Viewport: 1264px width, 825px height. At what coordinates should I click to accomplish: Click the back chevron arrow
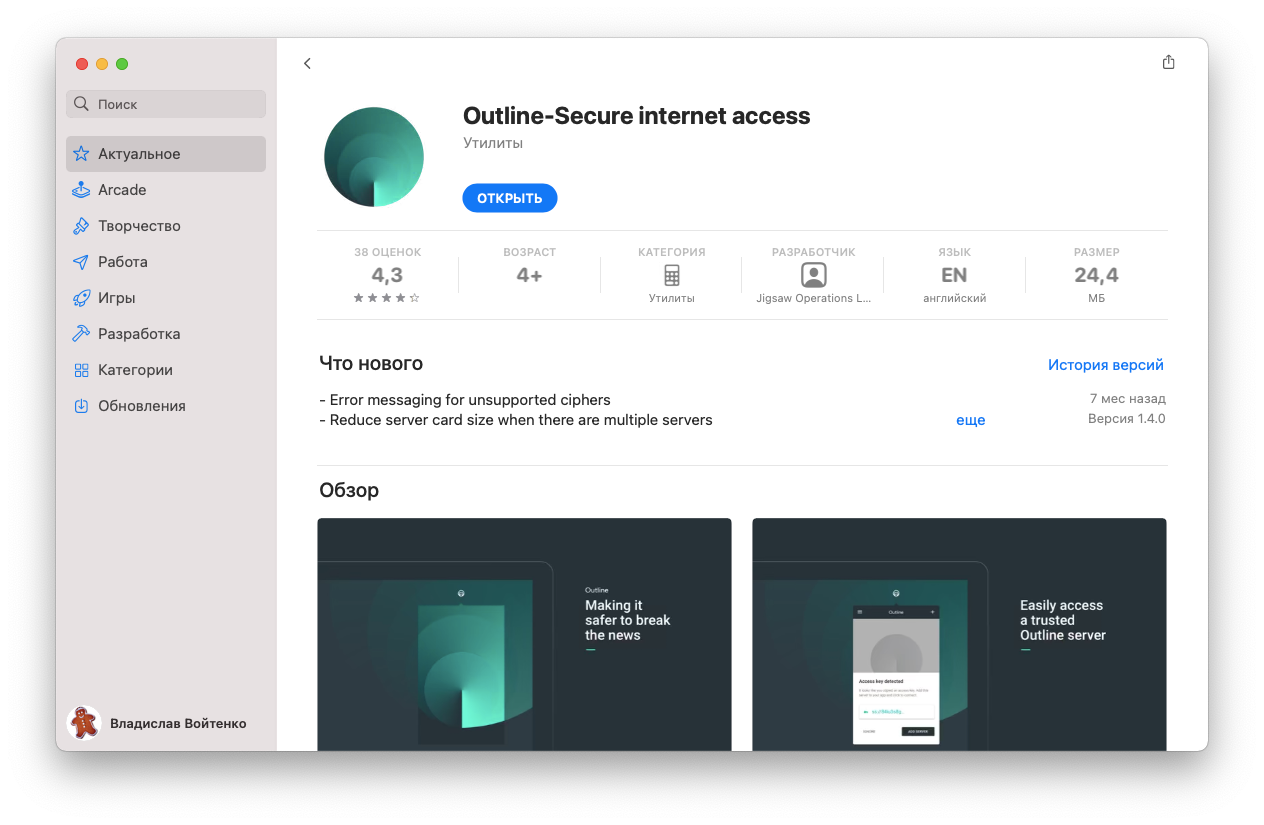point(307,64)
